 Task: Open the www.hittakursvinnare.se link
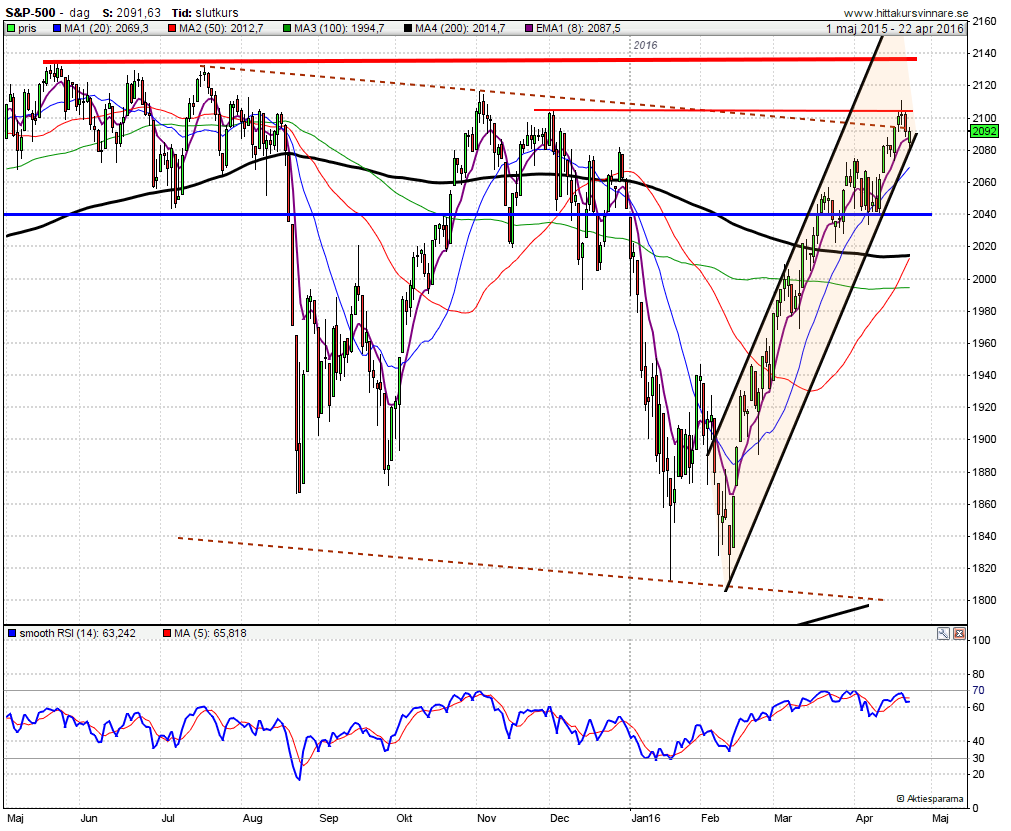coord(906,13)
